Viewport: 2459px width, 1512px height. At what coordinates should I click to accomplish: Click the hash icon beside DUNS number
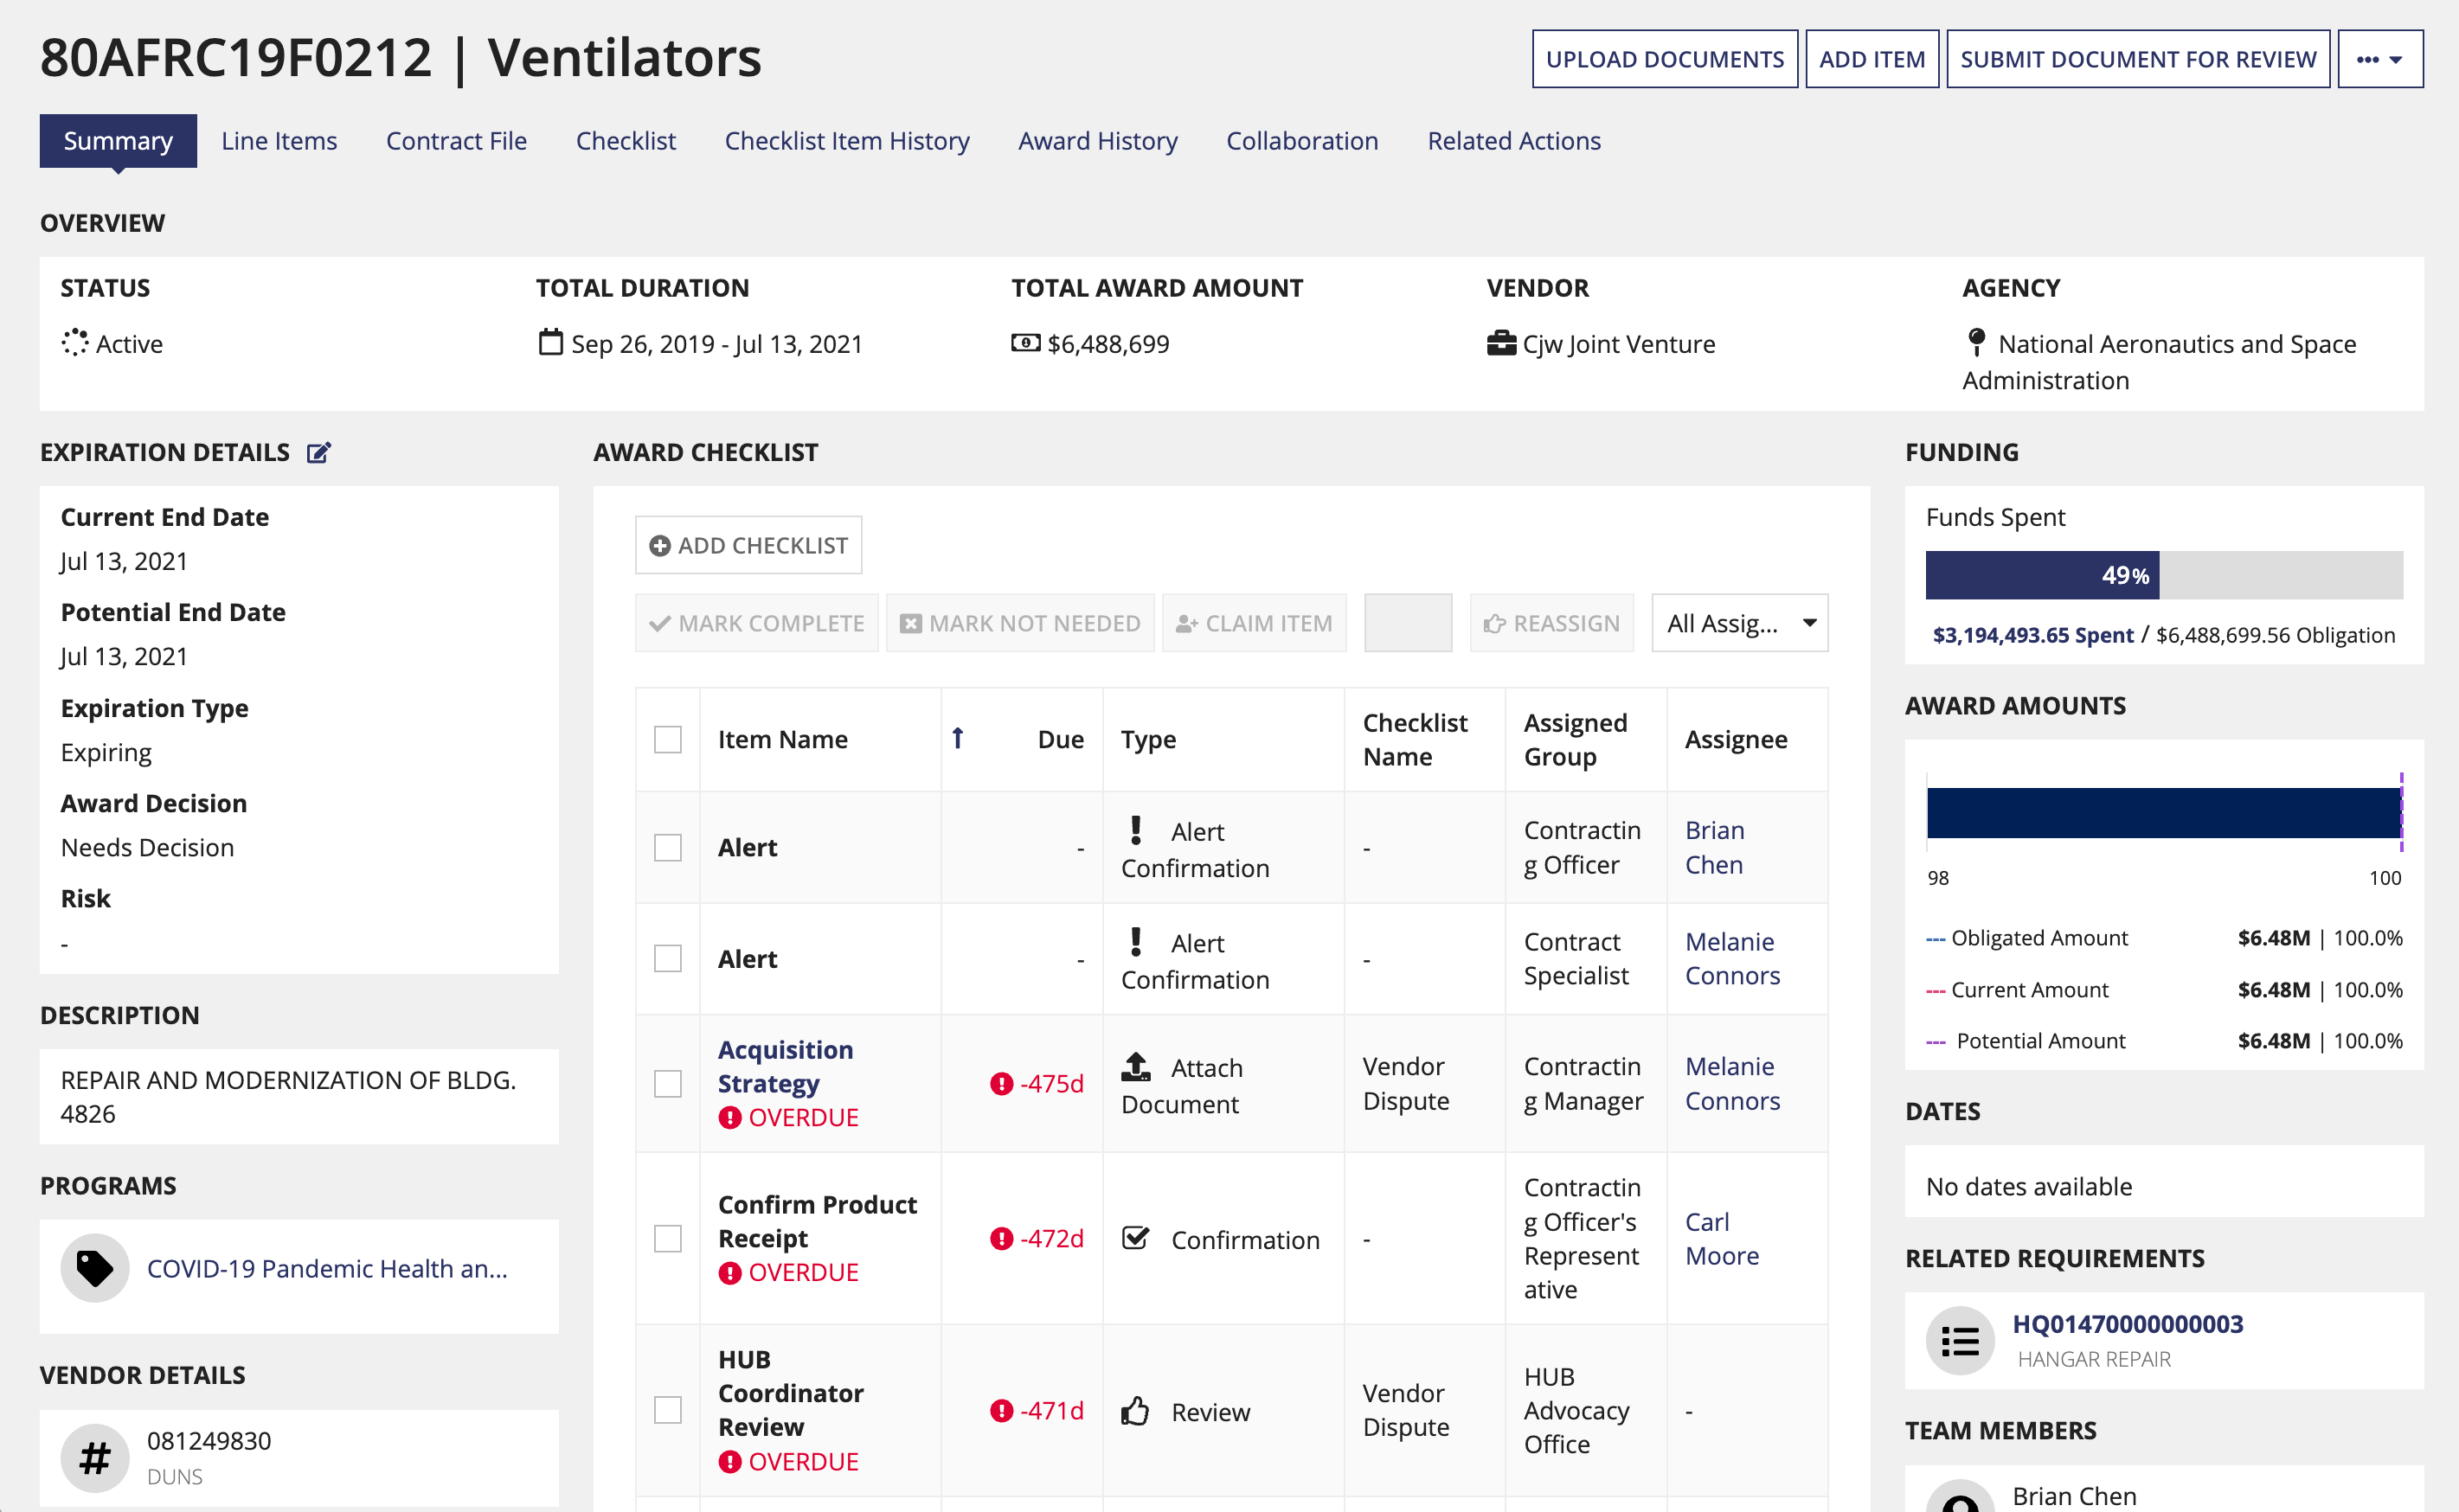point(95,1458)
